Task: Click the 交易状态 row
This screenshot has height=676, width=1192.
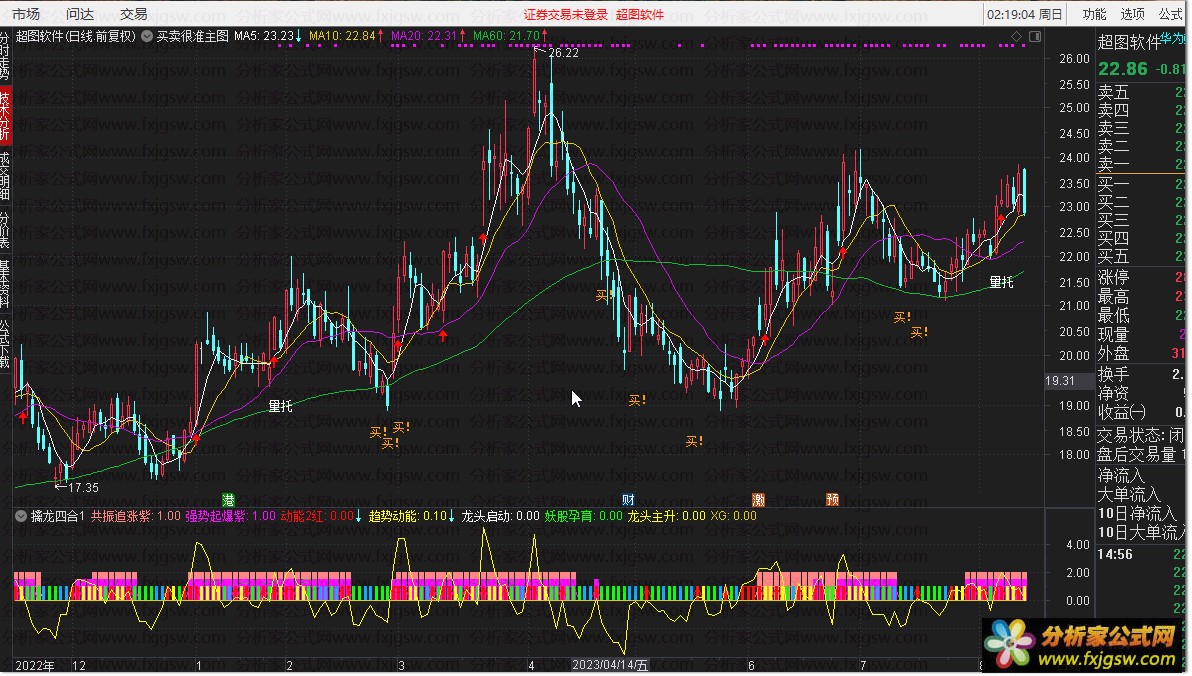Action: (1141, 436)
